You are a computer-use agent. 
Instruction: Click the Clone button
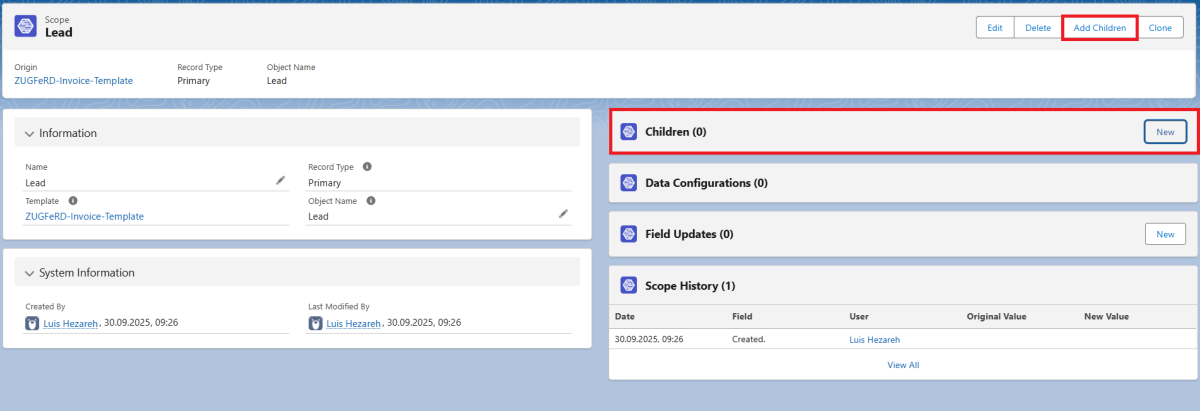pos(1160,28)
